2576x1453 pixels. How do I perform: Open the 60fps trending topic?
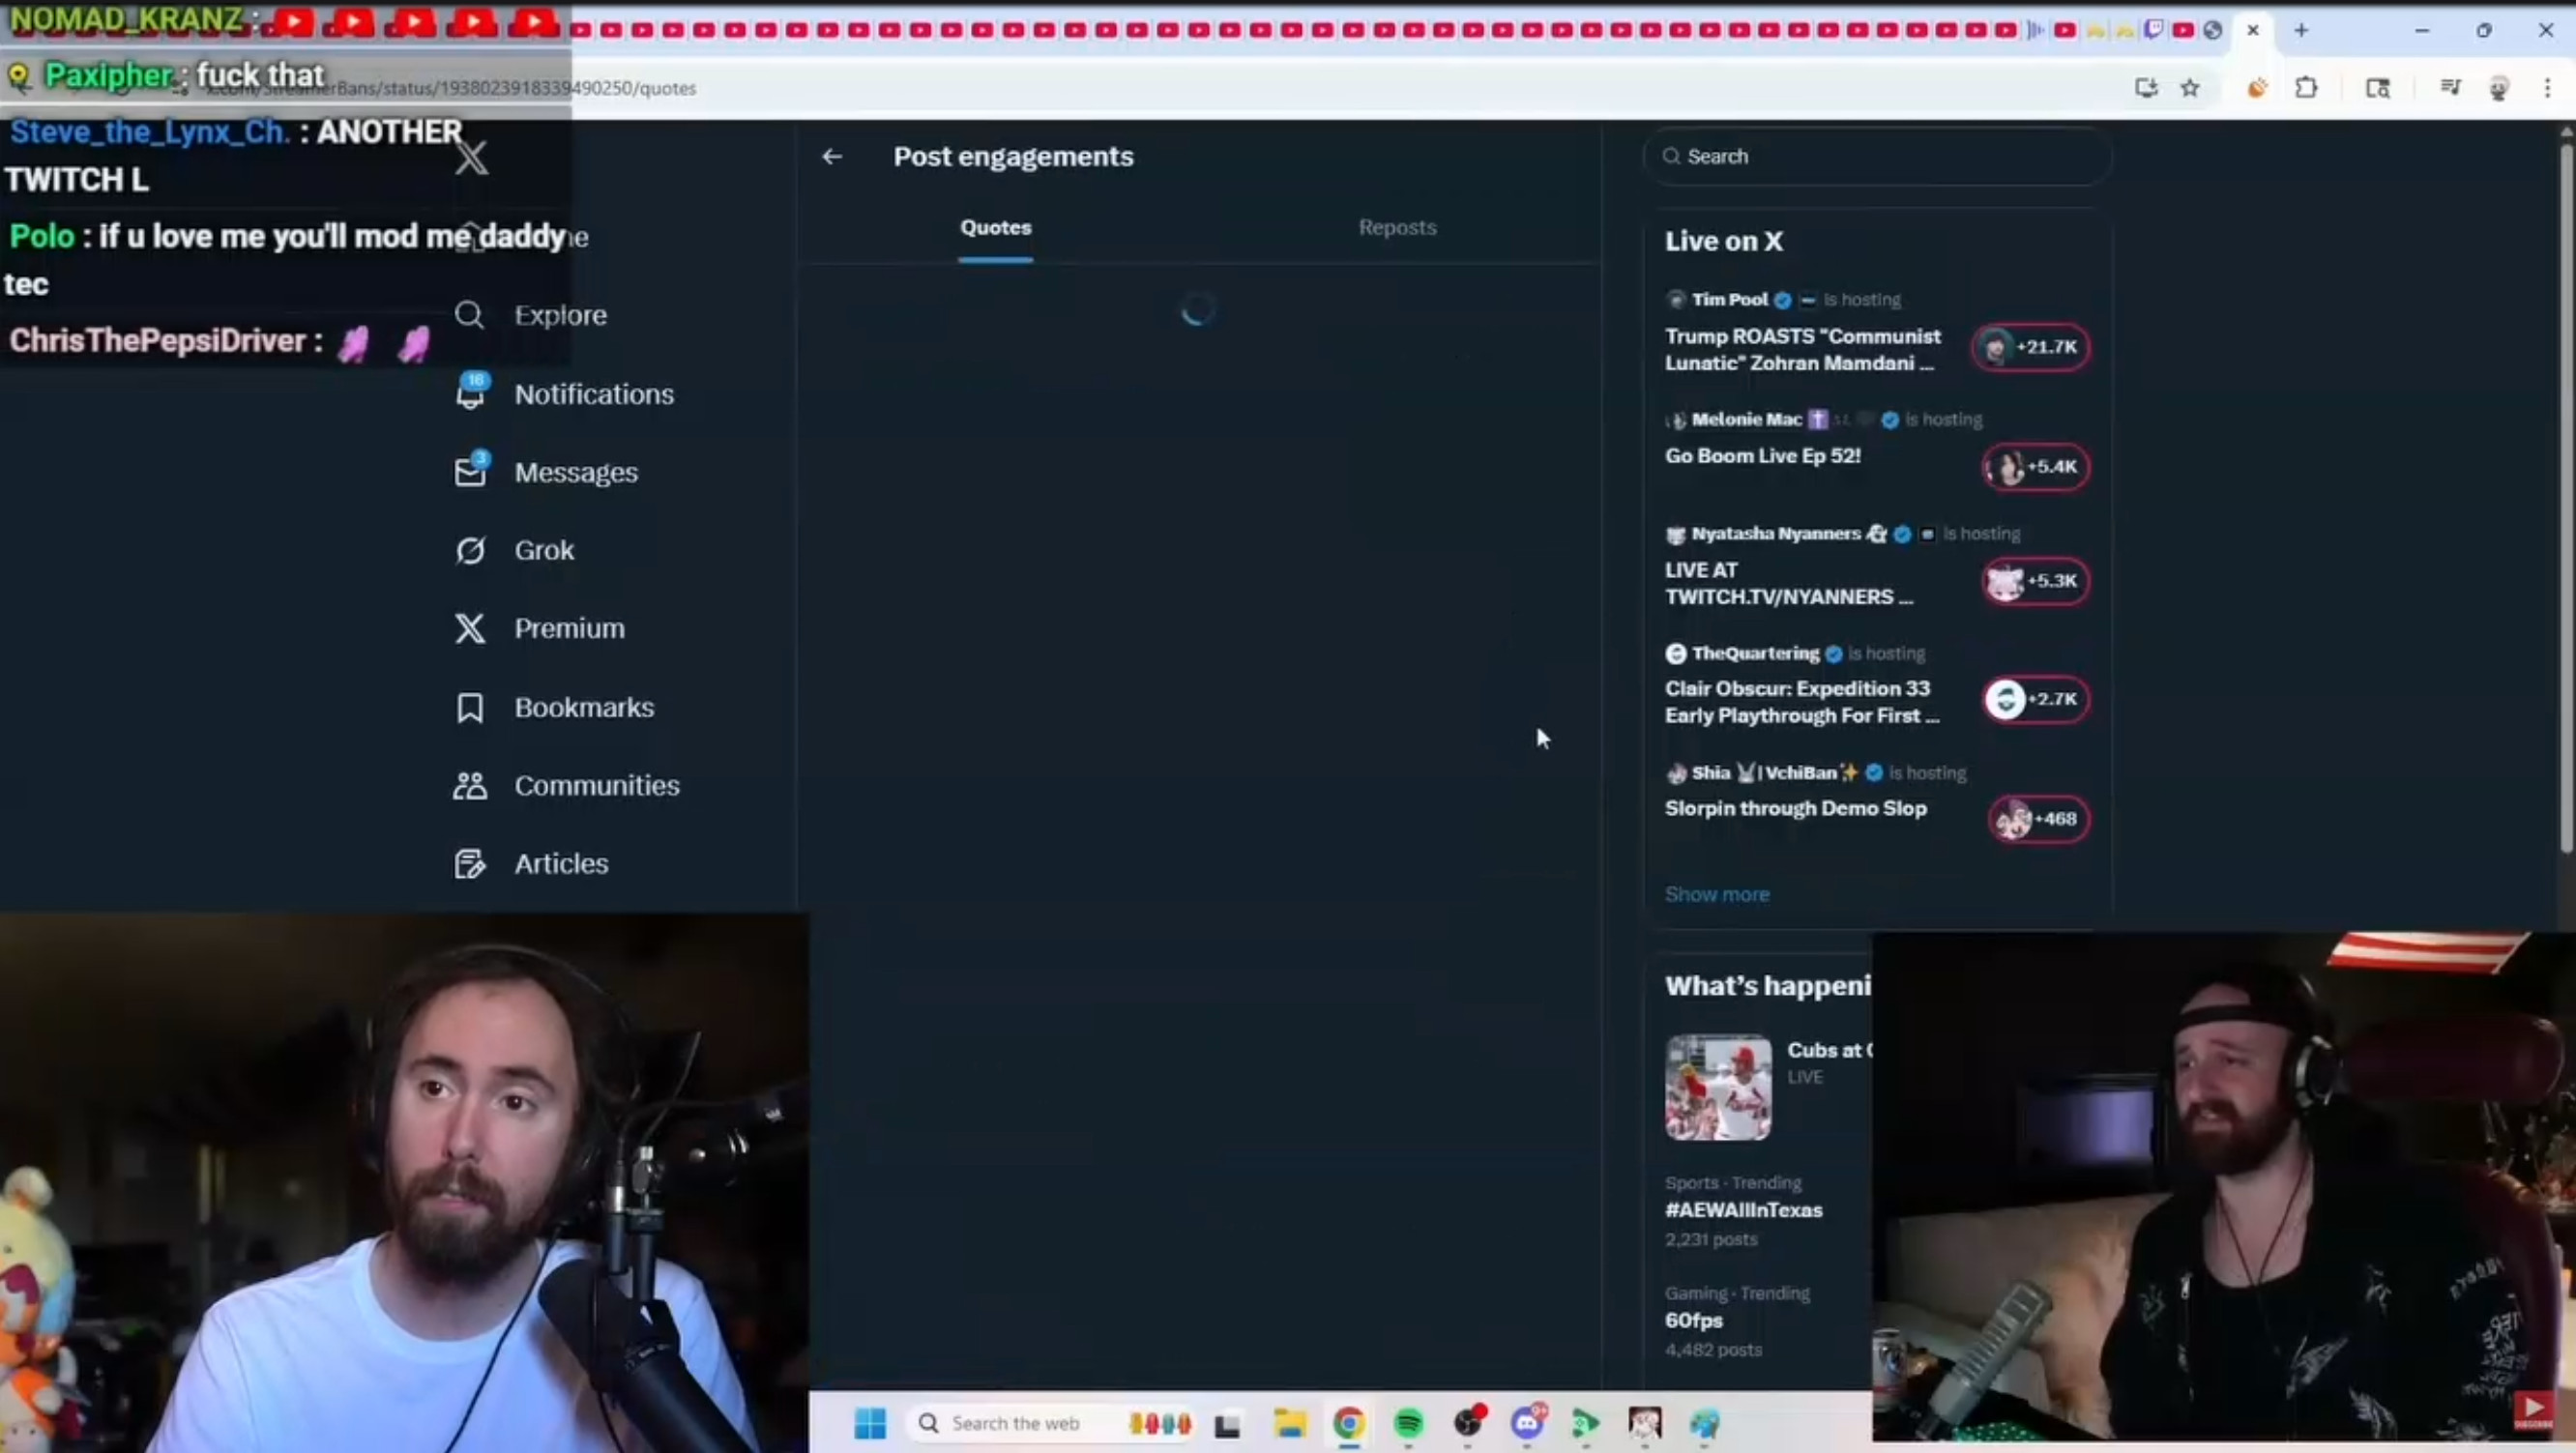1693,1320
